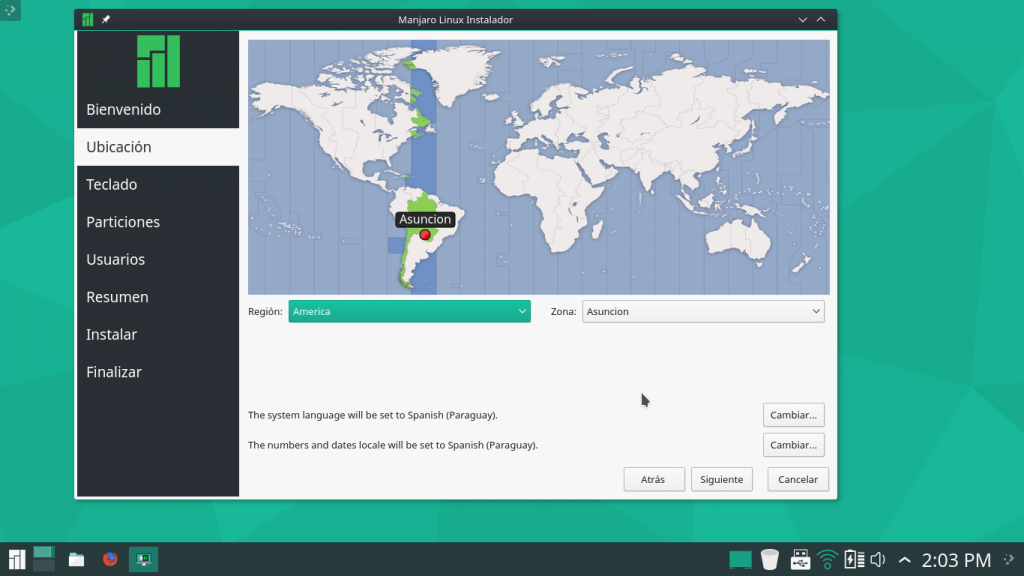Click the red Asuncion location marker on map
1024x576 pixels.
click(x=425, y=234)
